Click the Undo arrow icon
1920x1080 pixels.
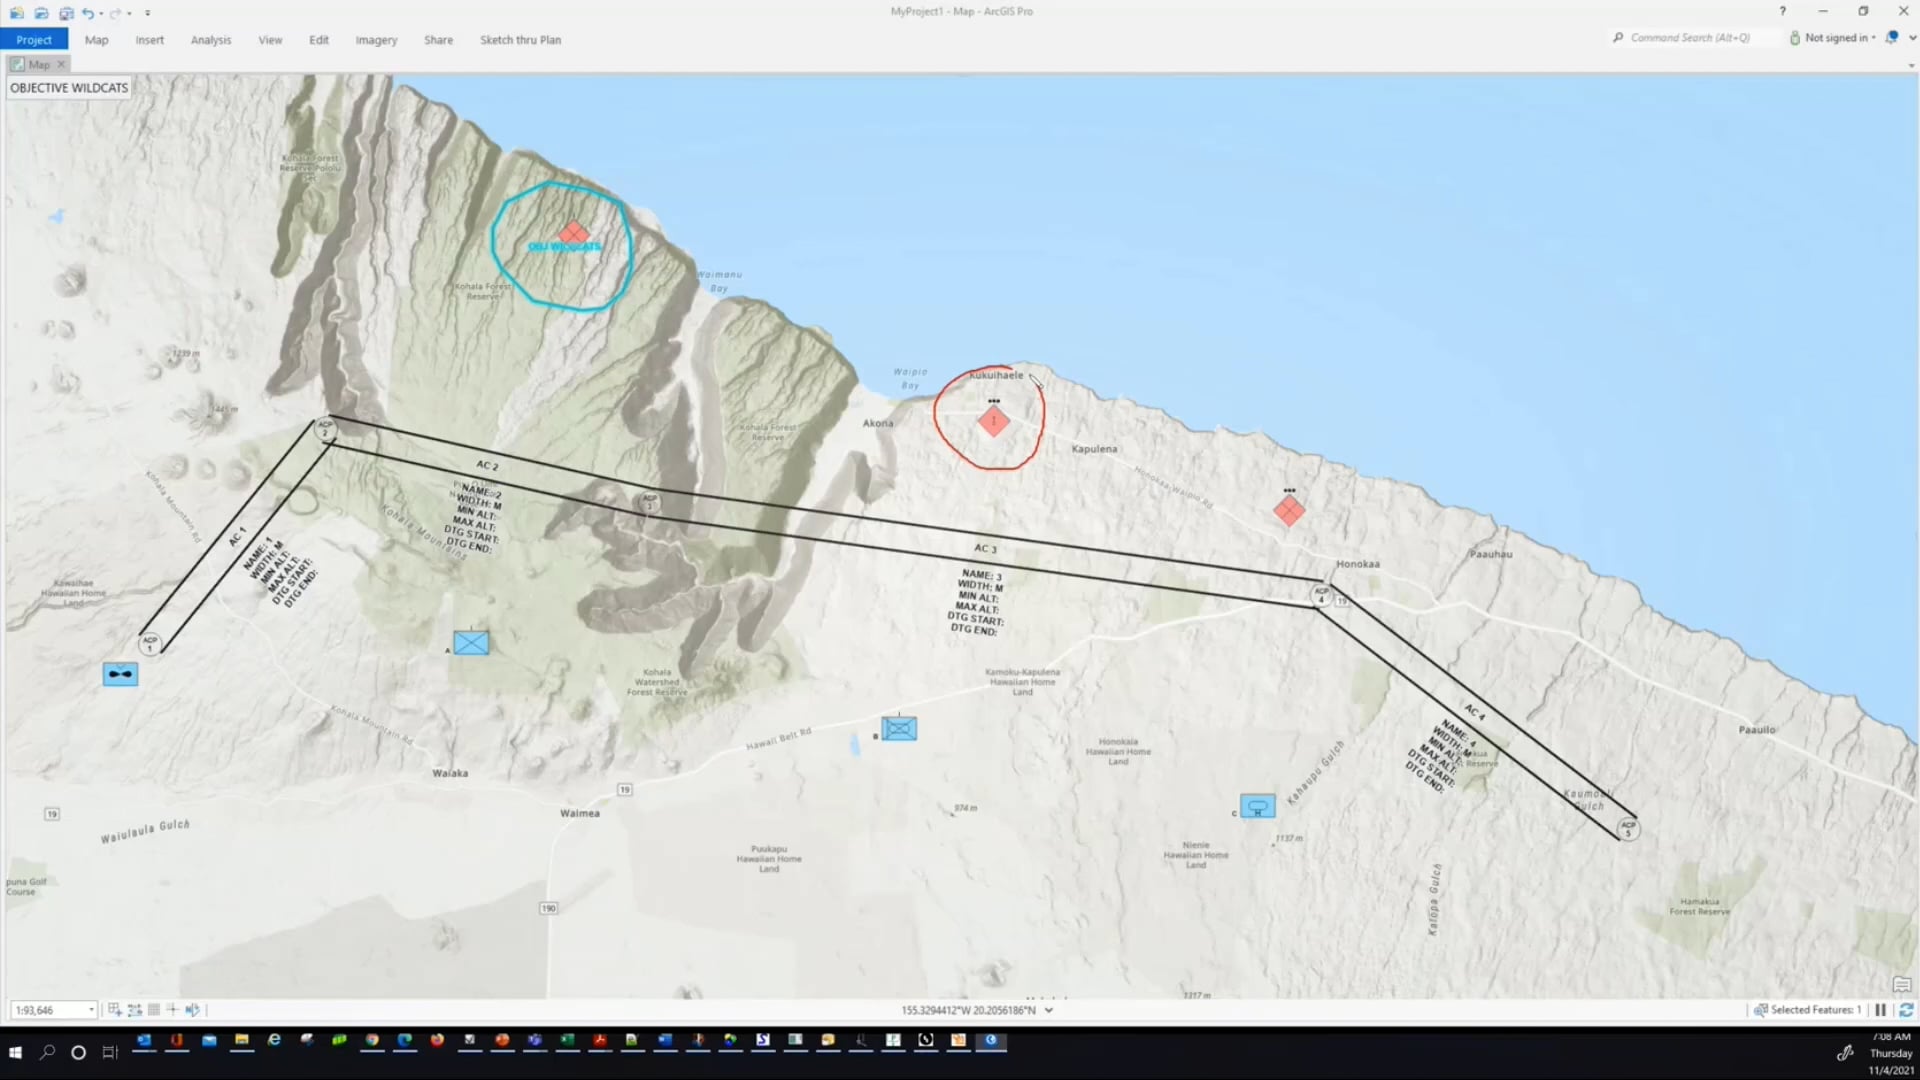88,13
